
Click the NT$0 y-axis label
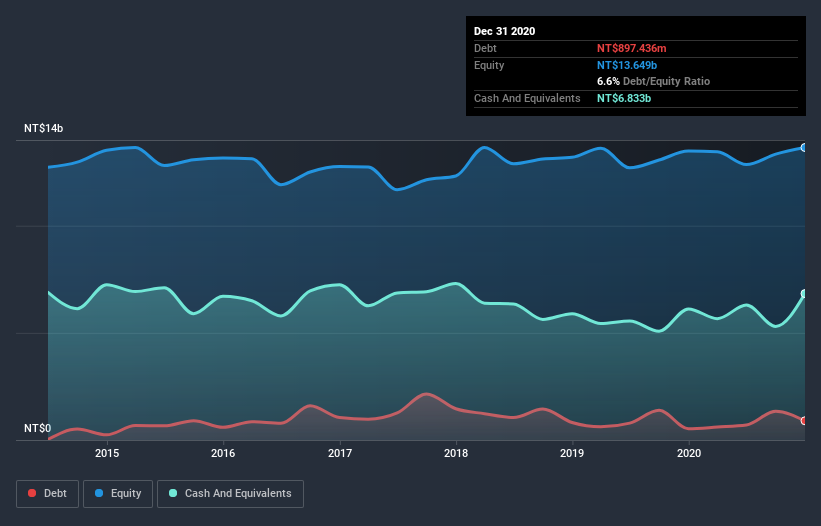[x=38, y=428]
